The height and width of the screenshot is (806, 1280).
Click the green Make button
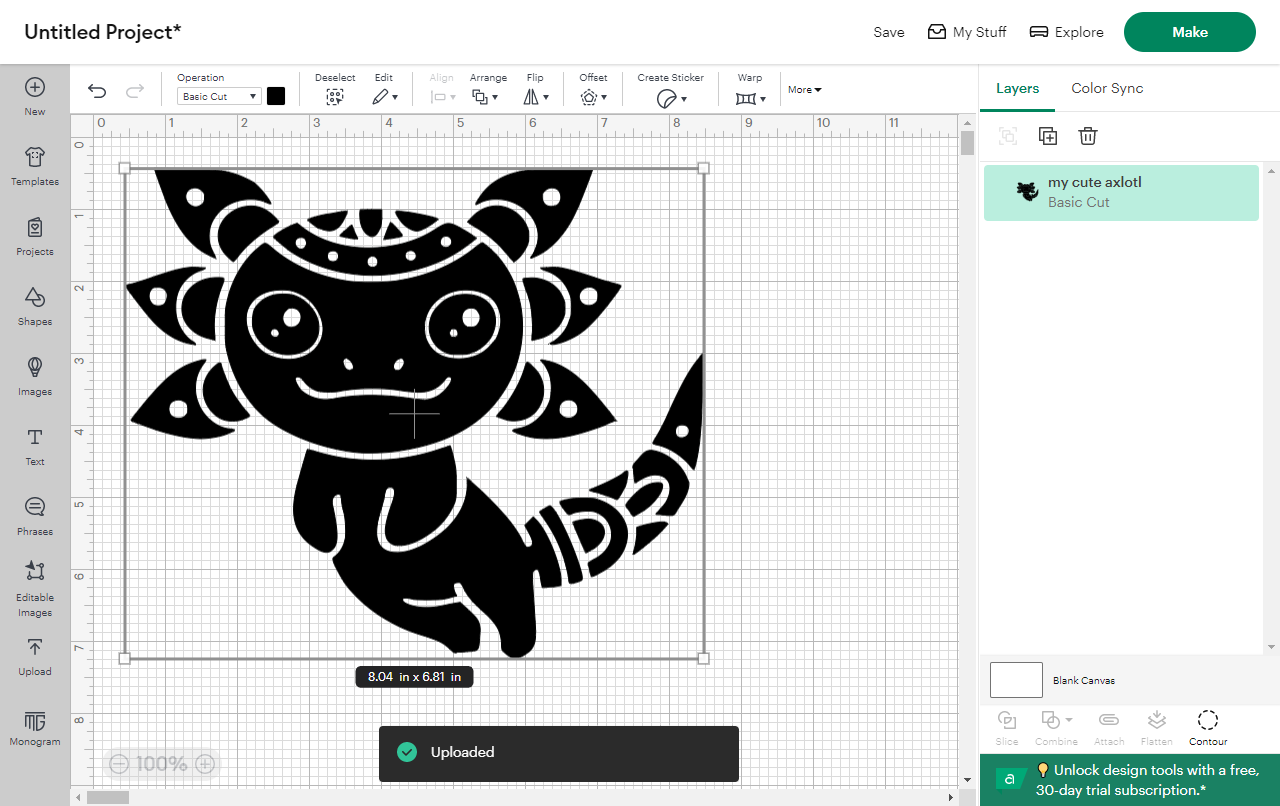coord(1189,32)
